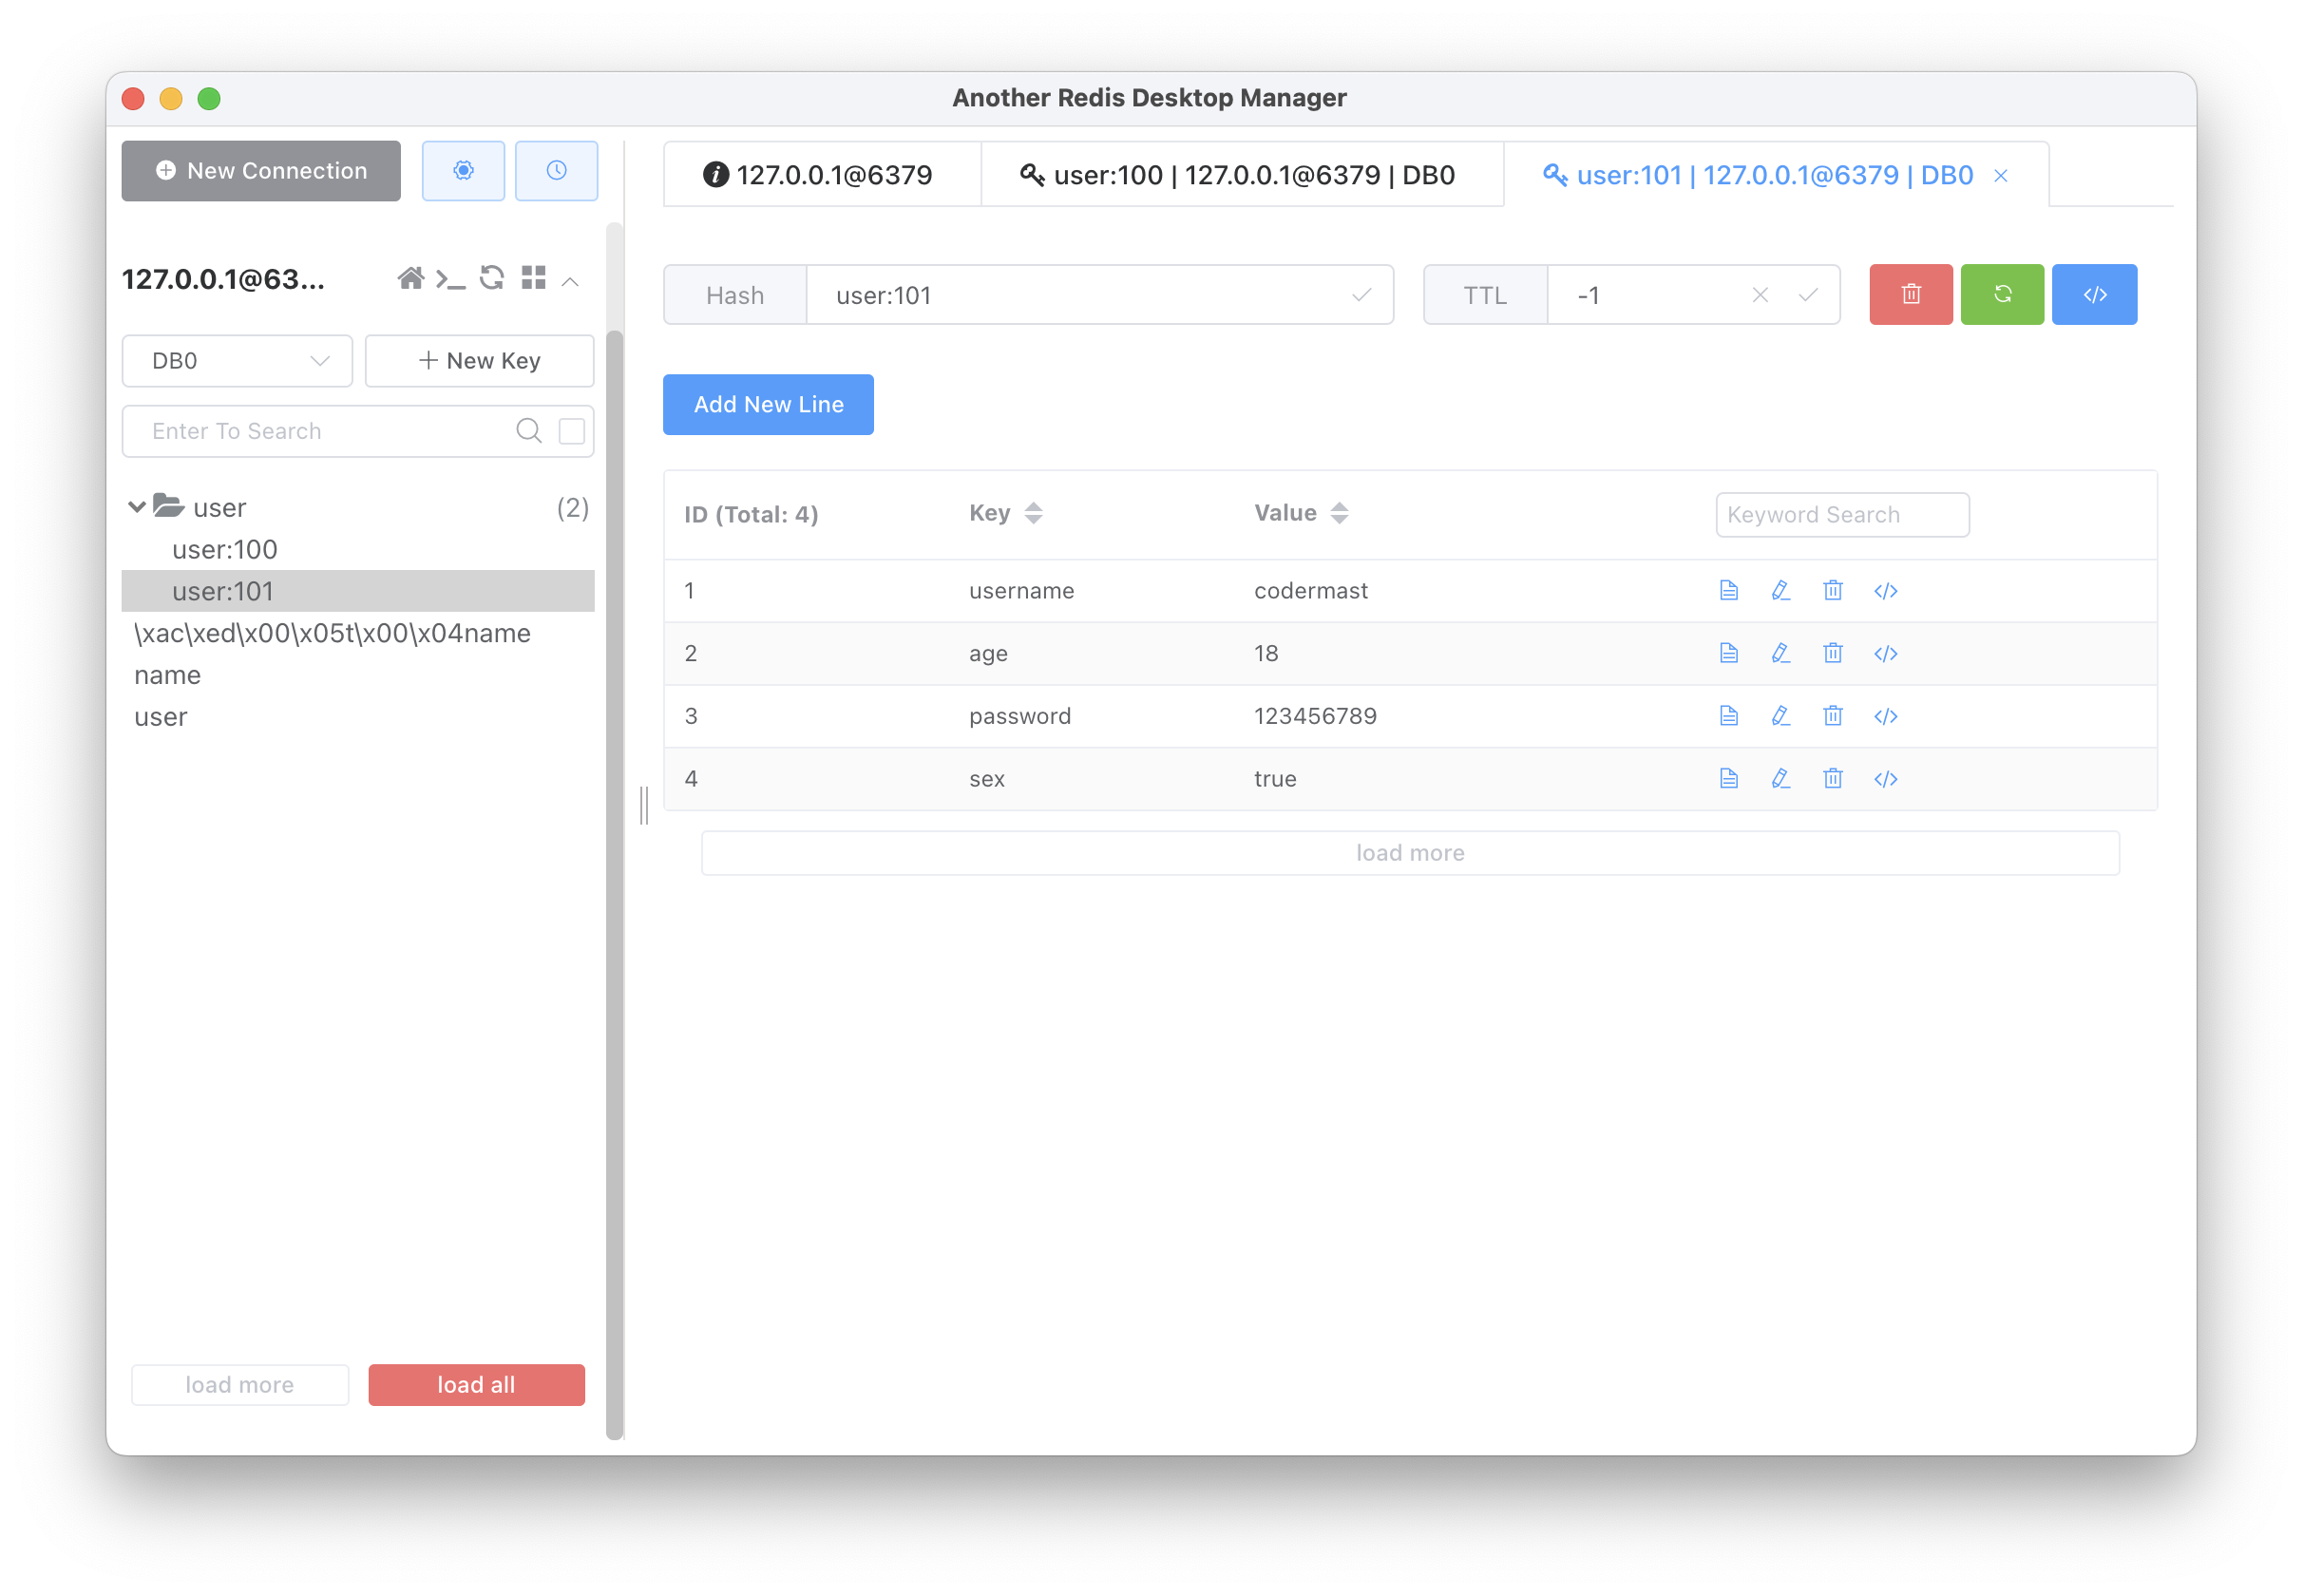This screenshot has width=2303, height=1596.
Task: Click the red load all button
Action: click(x=476, y=1385)
